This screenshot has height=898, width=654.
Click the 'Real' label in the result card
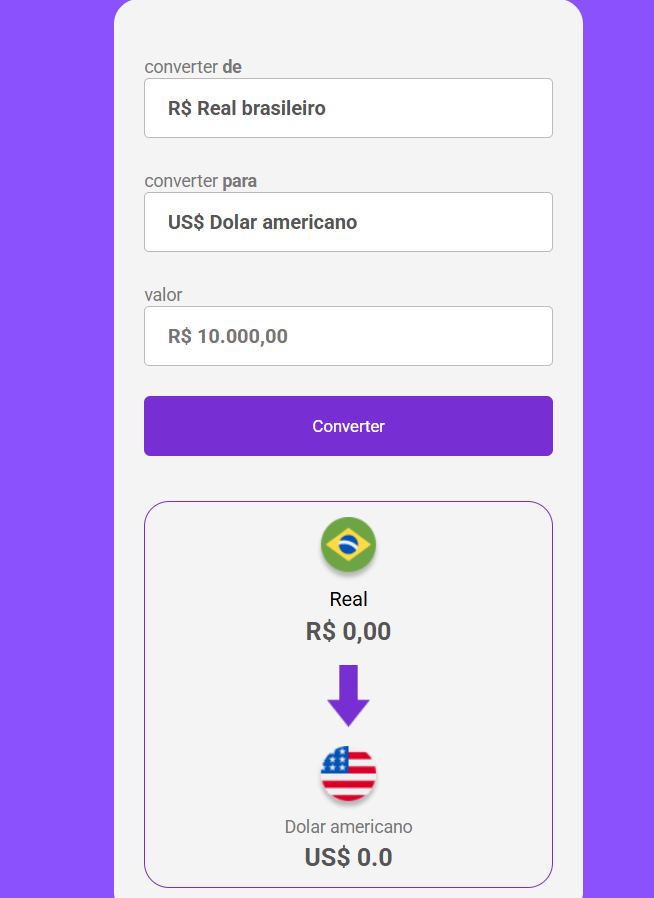348,599
